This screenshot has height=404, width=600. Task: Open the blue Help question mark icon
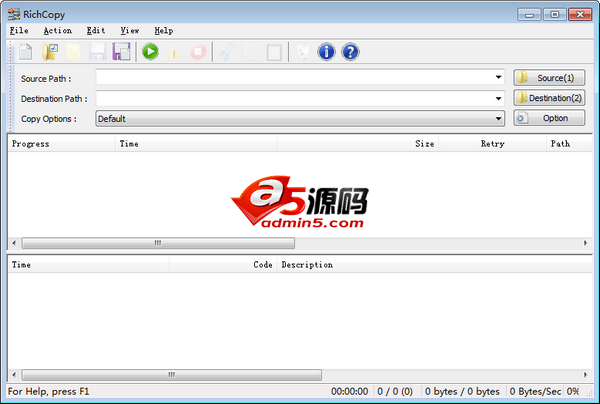click(x=350, y=52)
